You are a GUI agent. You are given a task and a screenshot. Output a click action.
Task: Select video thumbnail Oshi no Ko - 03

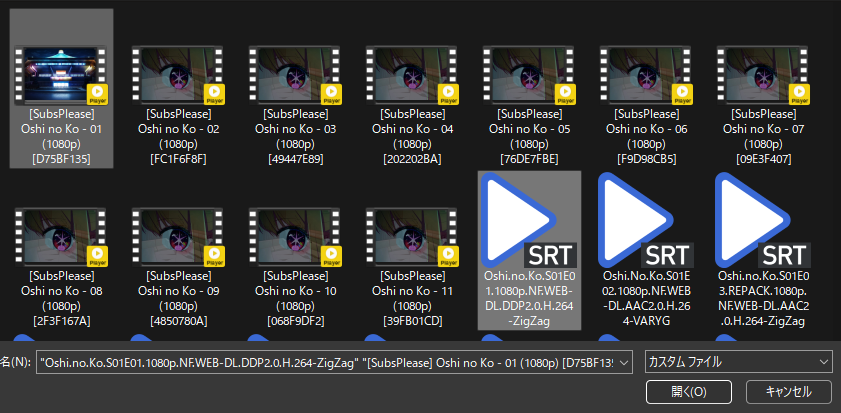295,75
